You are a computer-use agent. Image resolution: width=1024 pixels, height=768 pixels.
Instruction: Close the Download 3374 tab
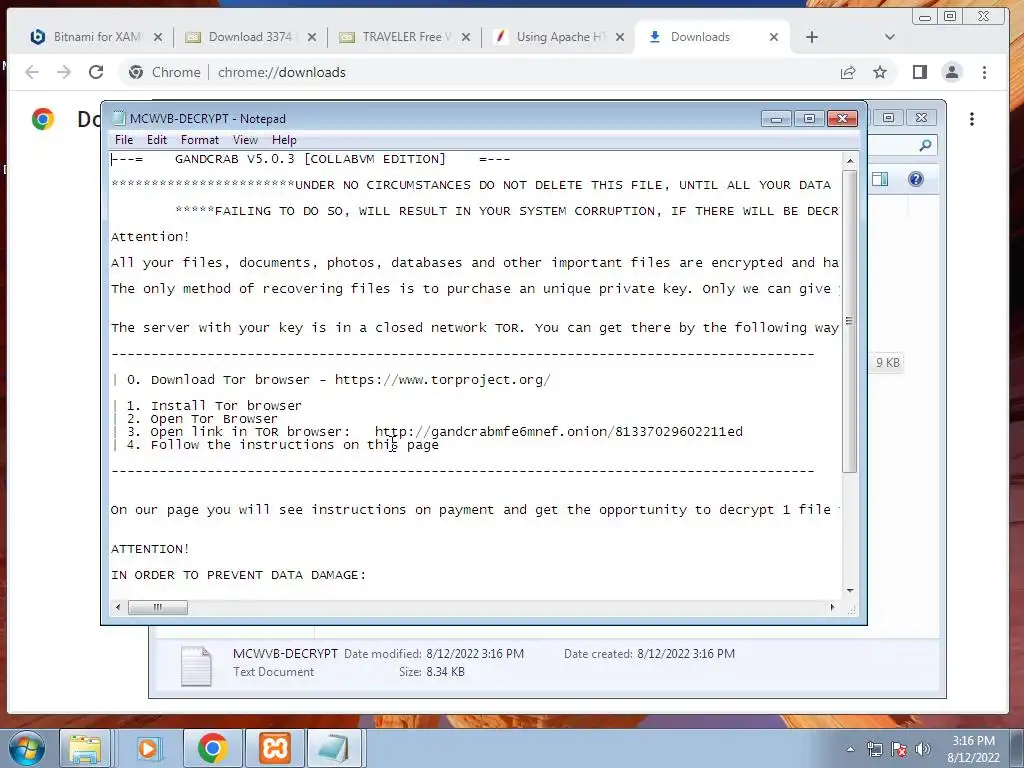tap(312, 37)
